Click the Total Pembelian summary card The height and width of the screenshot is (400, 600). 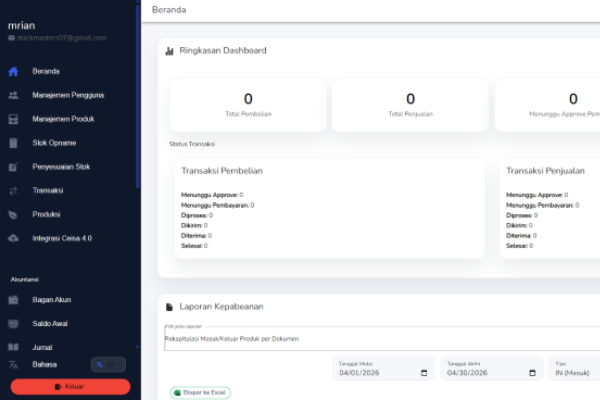[x=248, y=105]
